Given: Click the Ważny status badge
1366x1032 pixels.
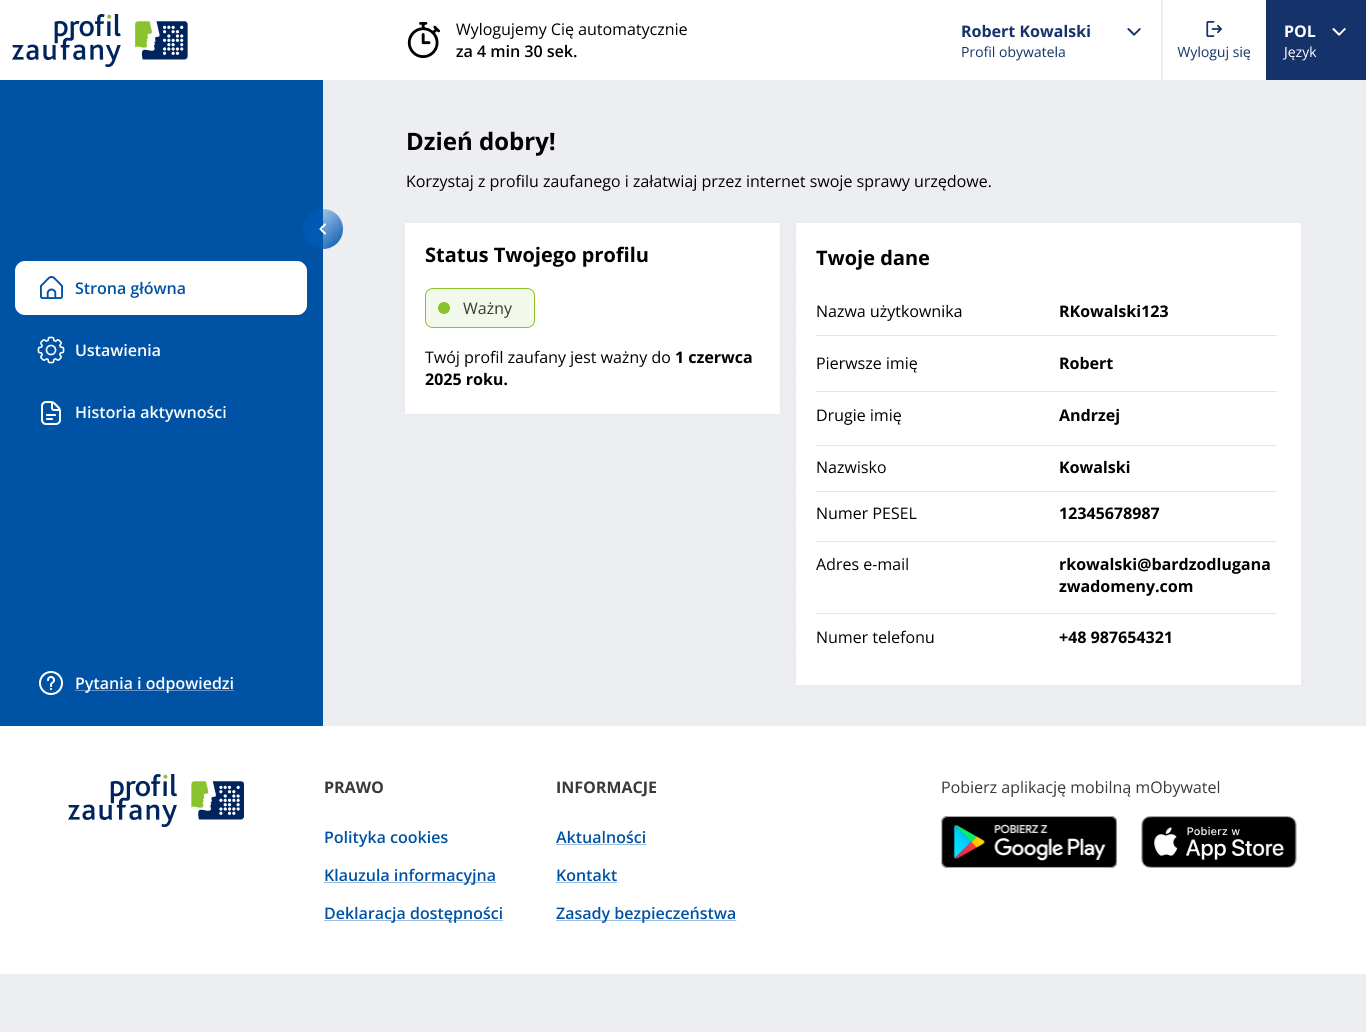Looking at the screenshot, I should click(x=480, y=308).
